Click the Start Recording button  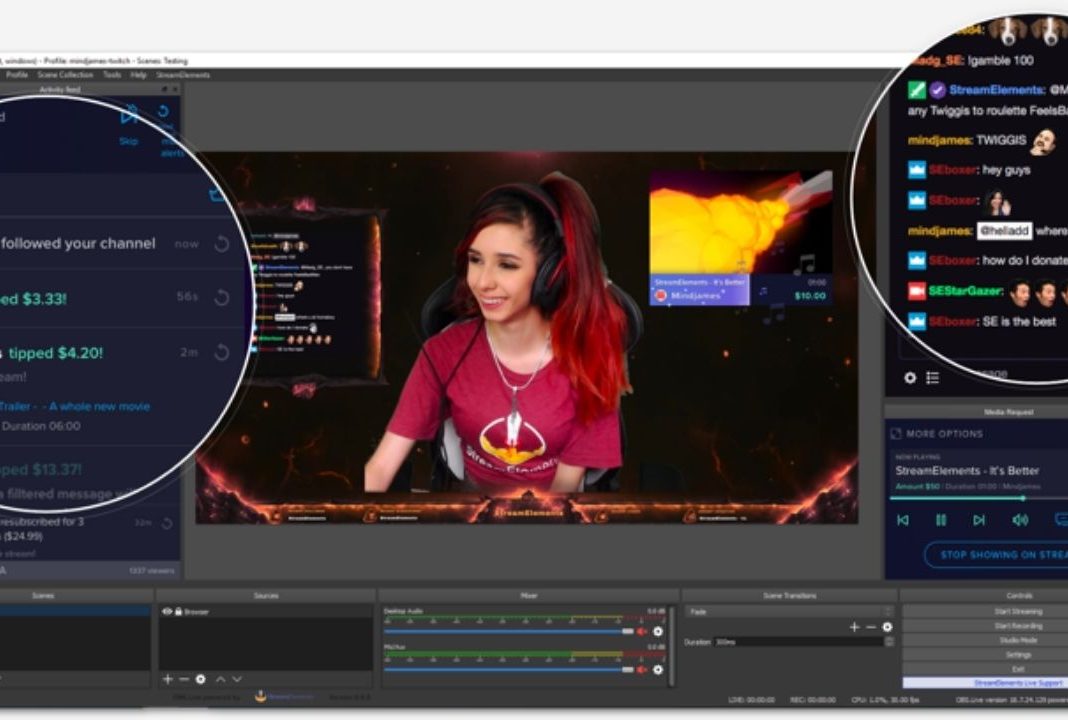point(1019,626)
